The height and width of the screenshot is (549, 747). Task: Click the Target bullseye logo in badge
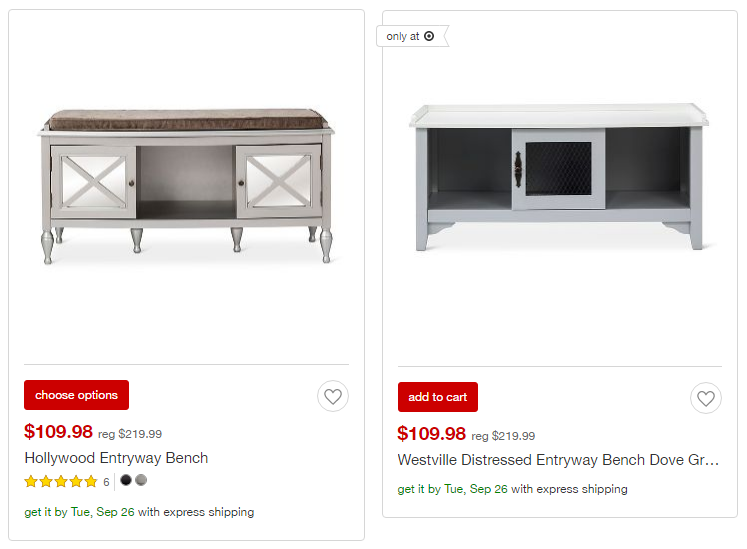[x=429, y=36]
